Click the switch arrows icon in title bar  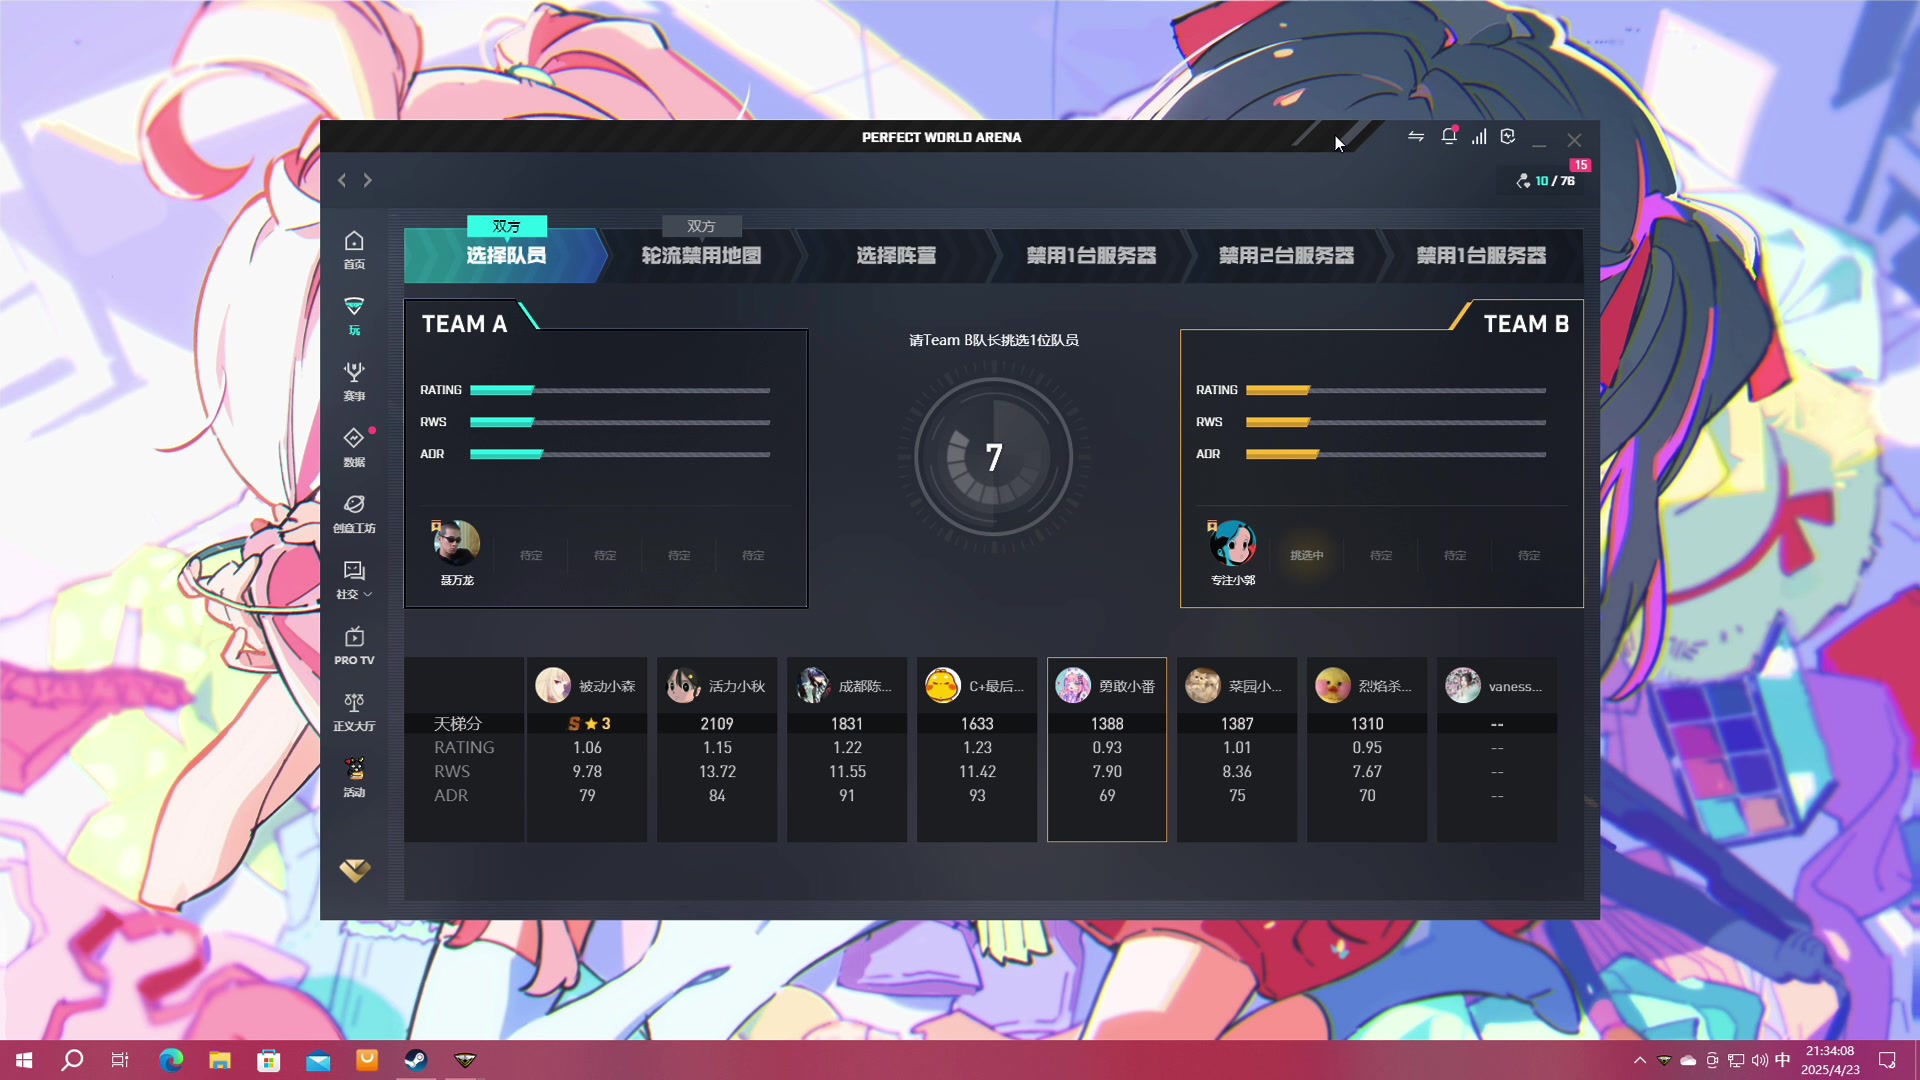click(x=1416, y=137)
